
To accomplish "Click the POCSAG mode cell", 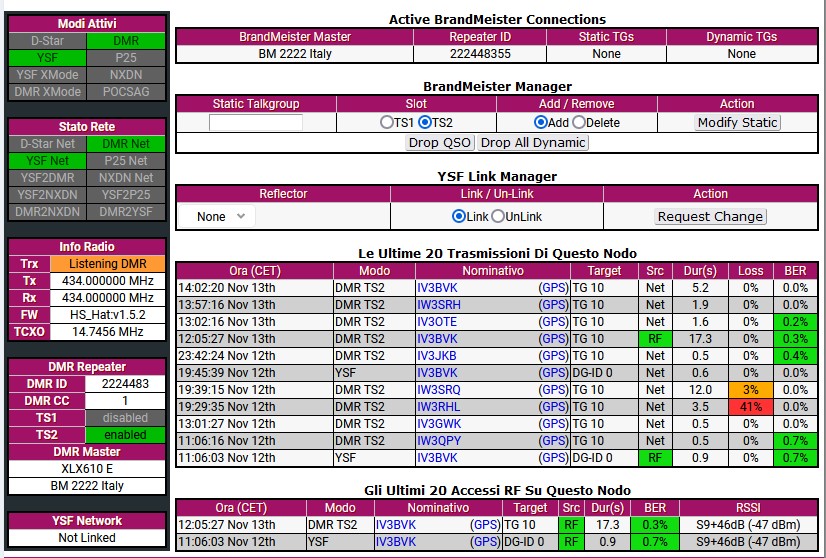I will pos(126,92).
